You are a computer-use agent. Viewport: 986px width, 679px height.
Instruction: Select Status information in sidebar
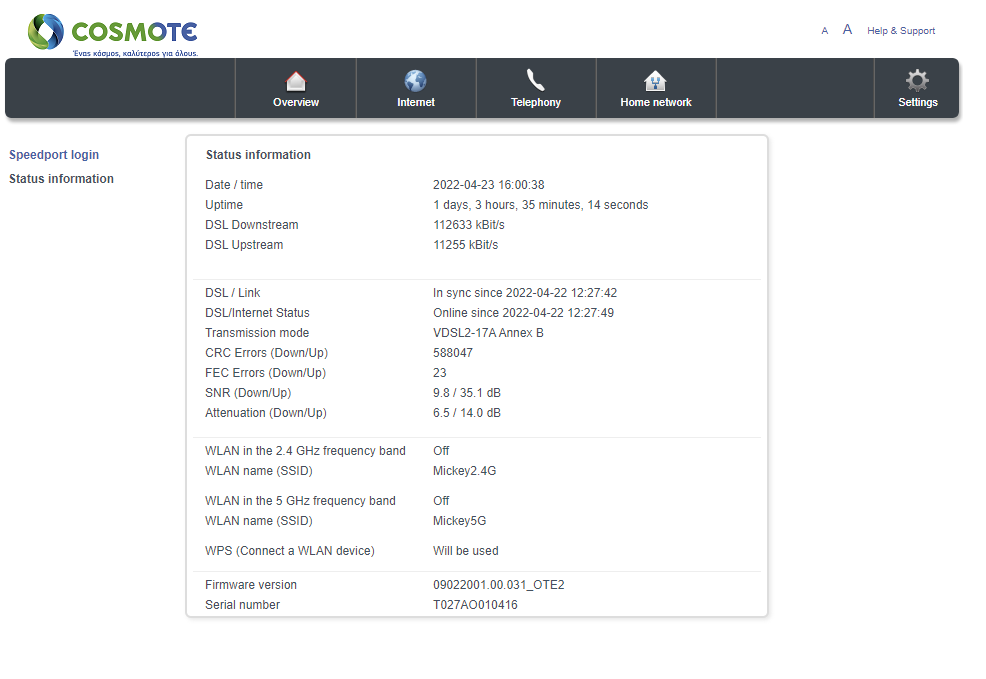pyautogui.click(x=62, y=179)
